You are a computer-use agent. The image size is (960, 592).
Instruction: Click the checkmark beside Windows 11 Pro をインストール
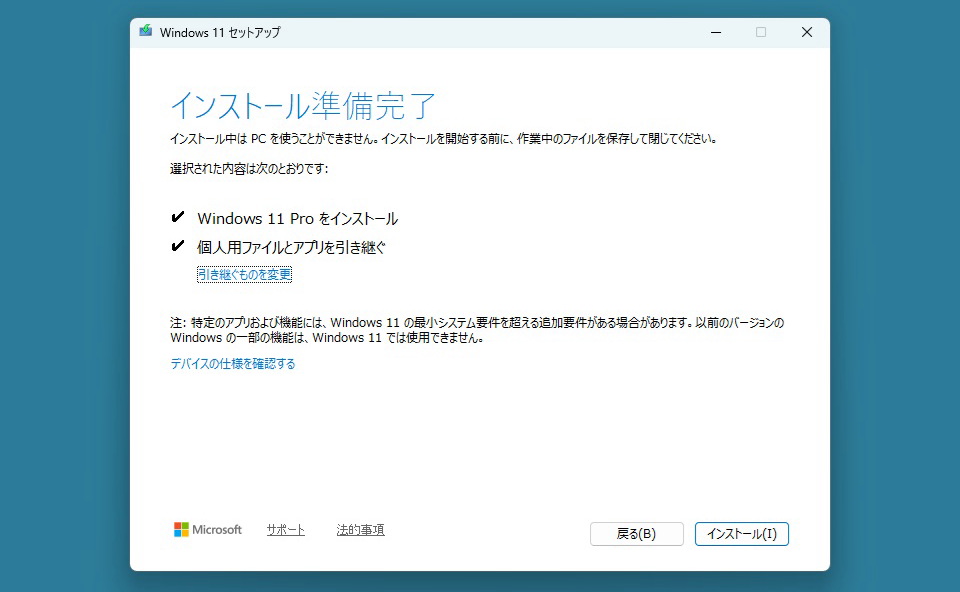pos(178,217)
